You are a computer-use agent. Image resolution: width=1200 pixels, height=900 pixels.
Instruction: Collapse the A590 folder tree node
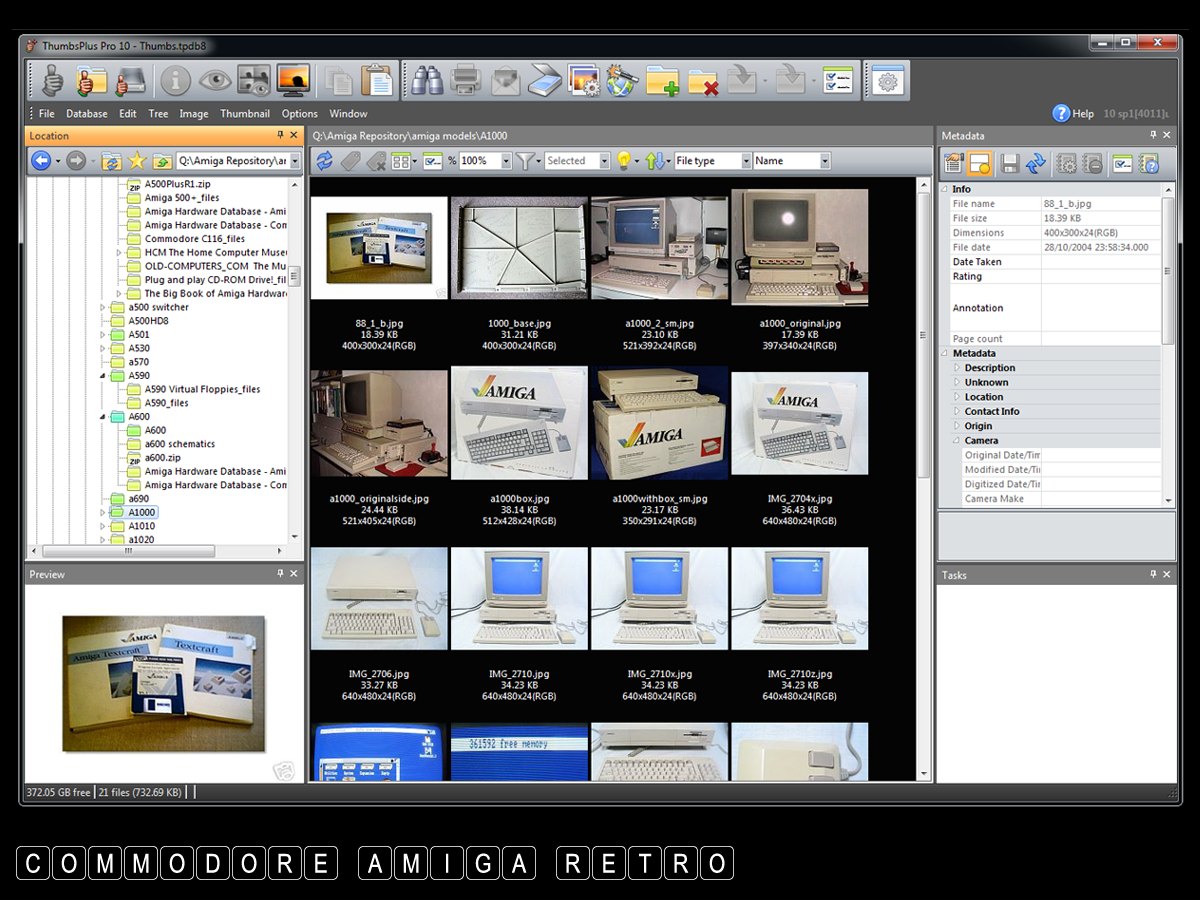pyautogui.click(x=103, y=376)
